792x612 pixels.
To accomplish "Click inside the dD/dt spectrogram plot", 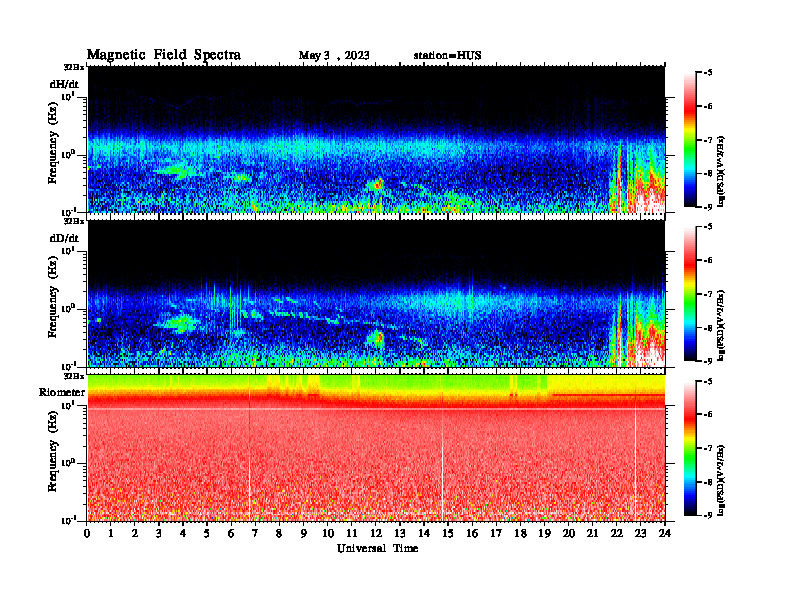I will pyautogui.click(x=376, y=293).
